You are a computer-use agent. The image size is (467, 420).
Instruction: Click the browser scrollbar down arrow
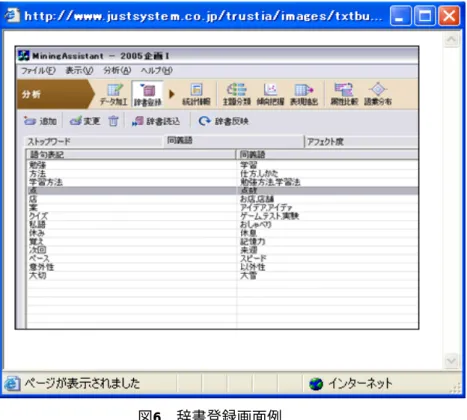tap(451, 361)
